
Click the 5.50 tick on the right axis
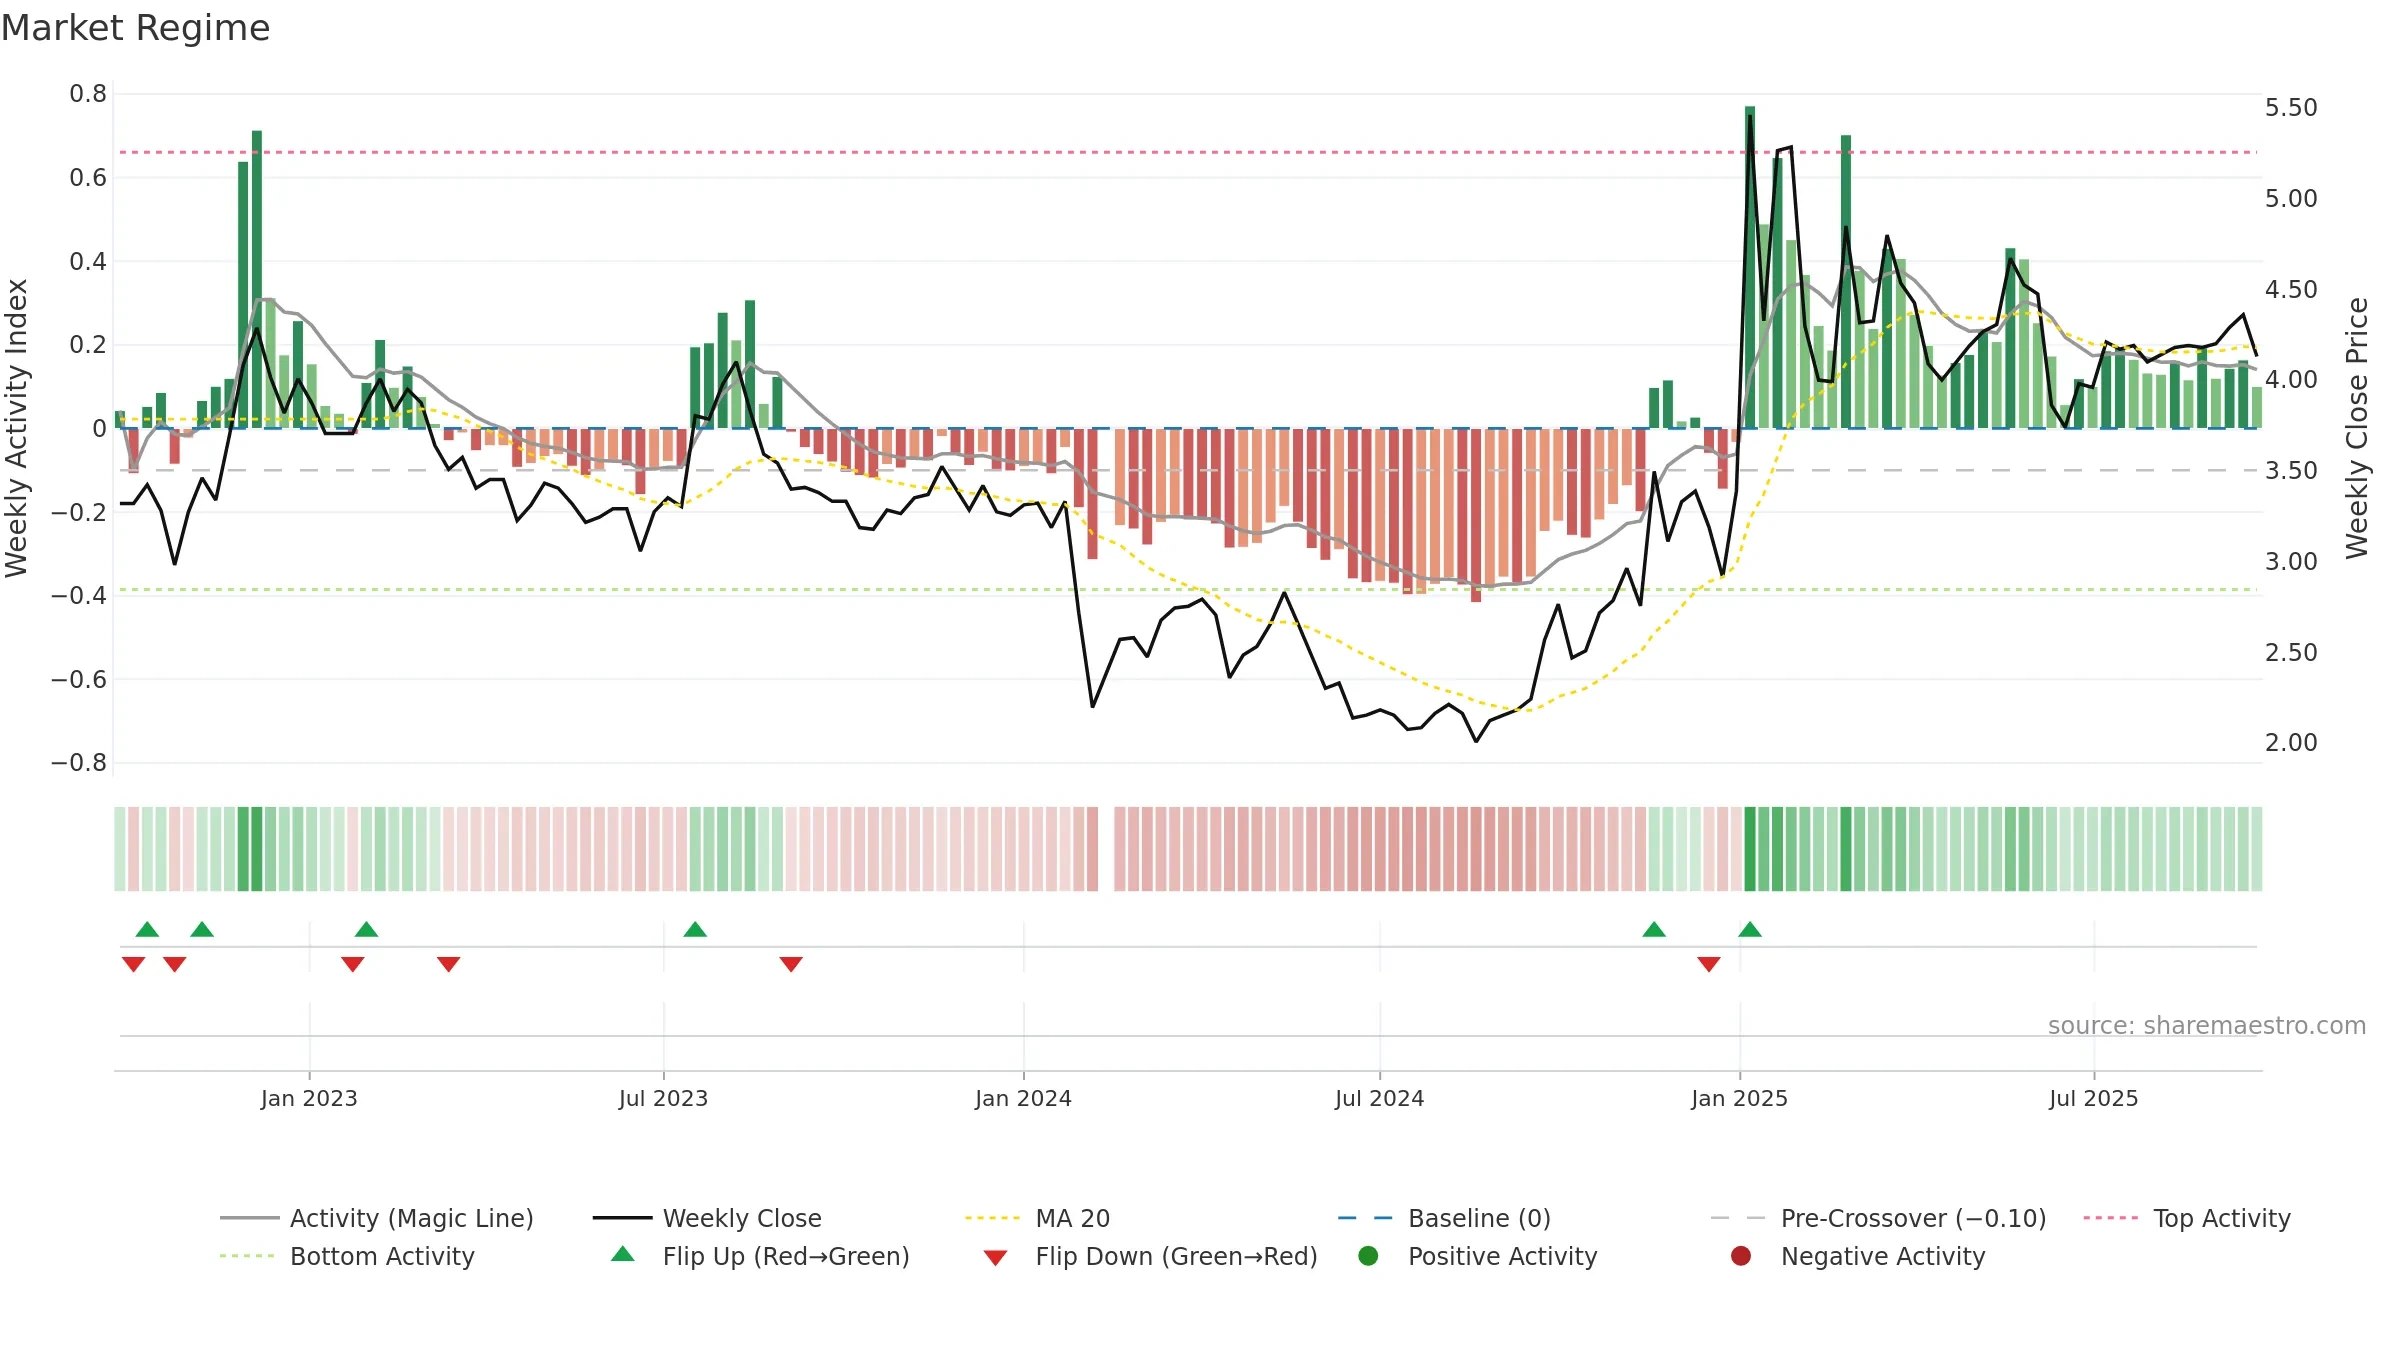coord(2291,108)
